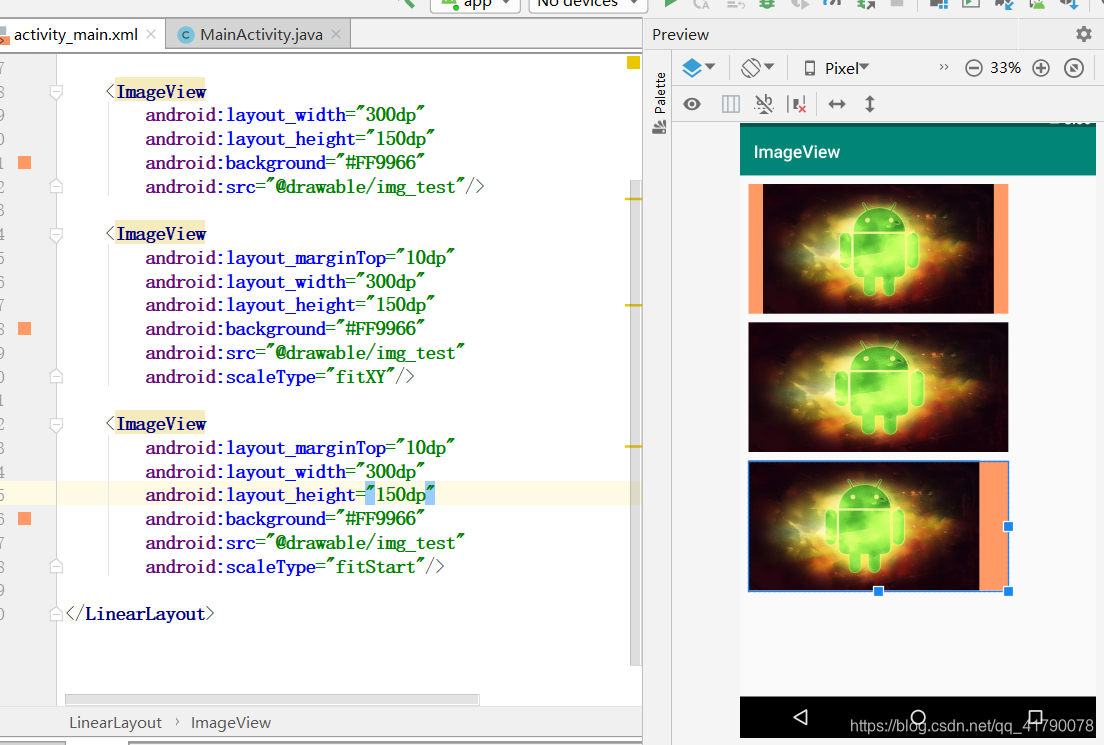Open the app run configuration dropdown

(475, 4)
